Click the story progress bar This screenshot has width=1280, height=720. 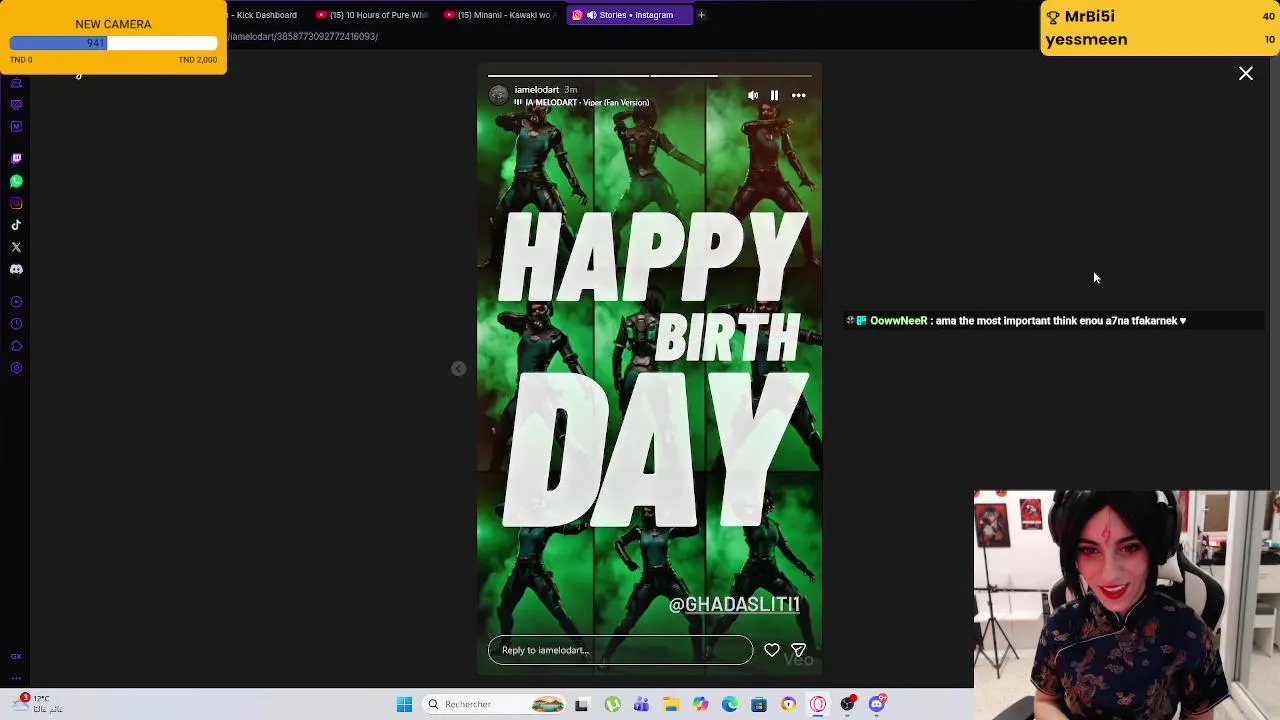coord(649,75)
